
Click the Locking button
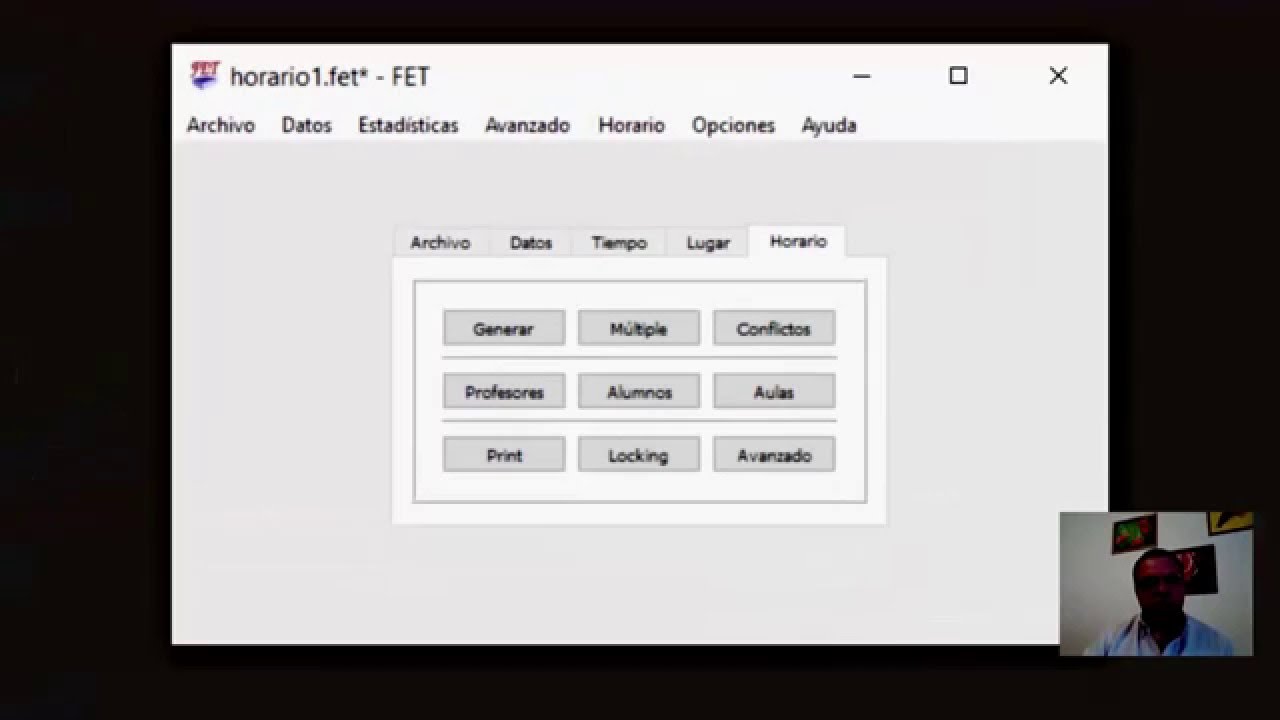pyautogui.click(x=639, y=455)
